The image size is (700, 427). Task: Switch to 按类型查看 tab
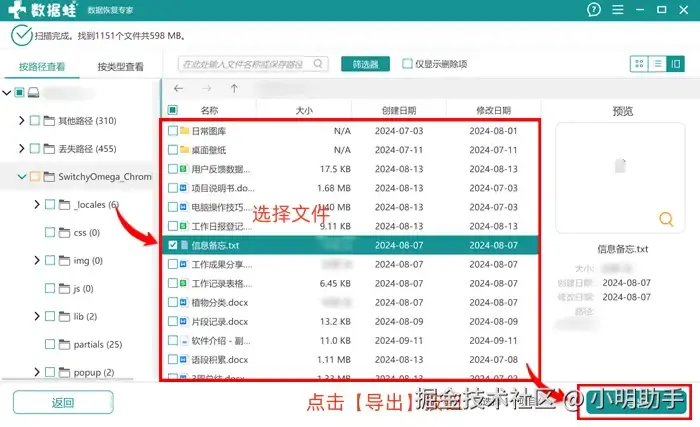click(121, 67)
